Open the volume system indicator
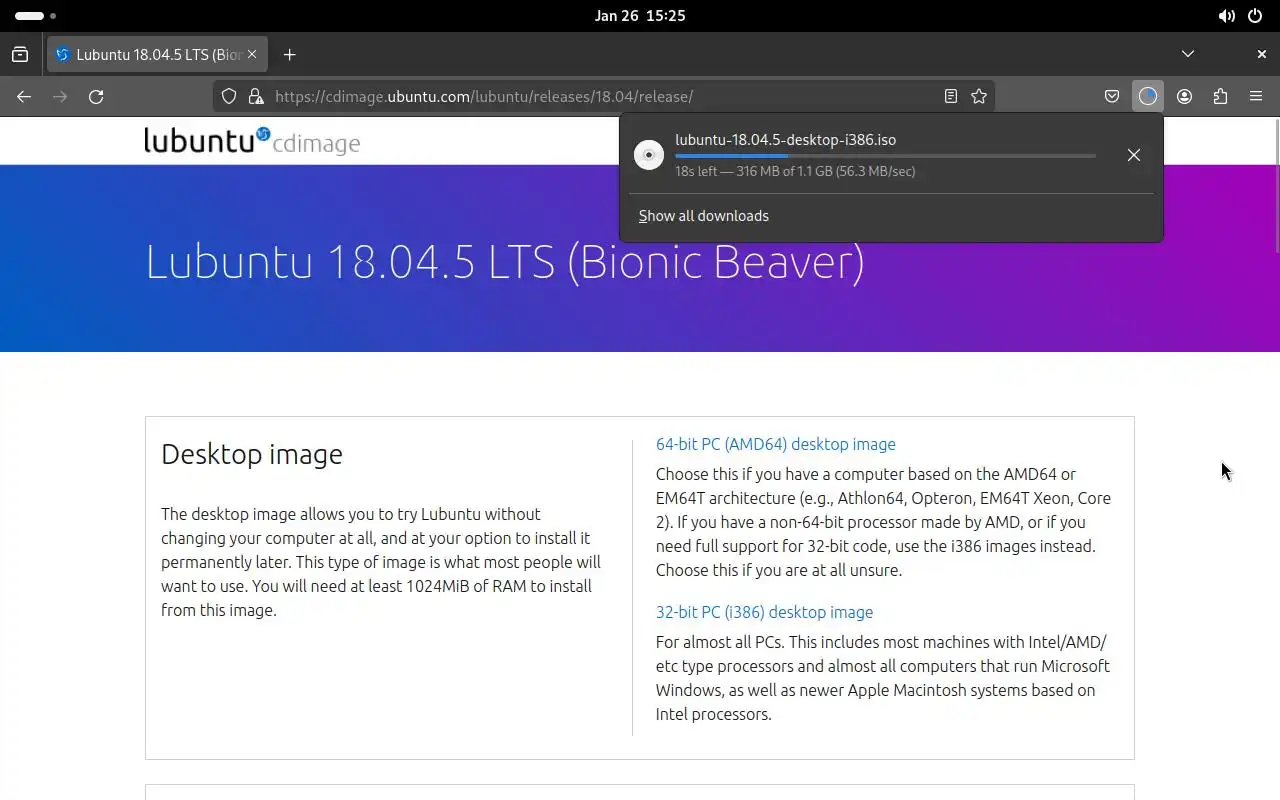This screenshot has height=800, width=1280. pyautogui.click(x=1226, y=16)
